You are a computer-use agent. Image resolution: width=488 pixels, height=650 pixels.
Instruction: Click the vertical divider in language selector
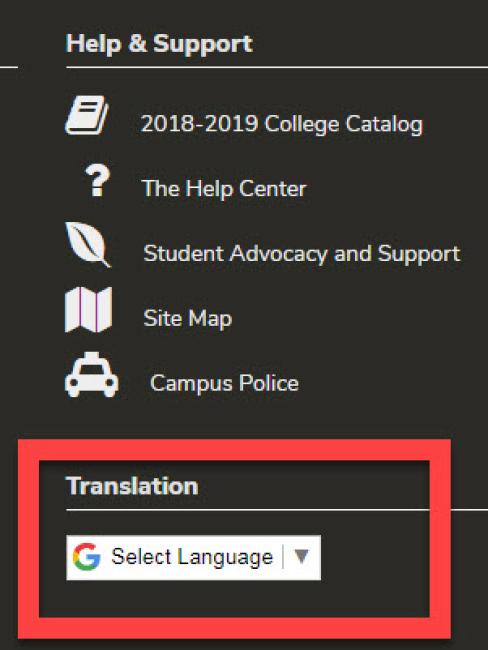pyautogui.click(x=283, y=557)
